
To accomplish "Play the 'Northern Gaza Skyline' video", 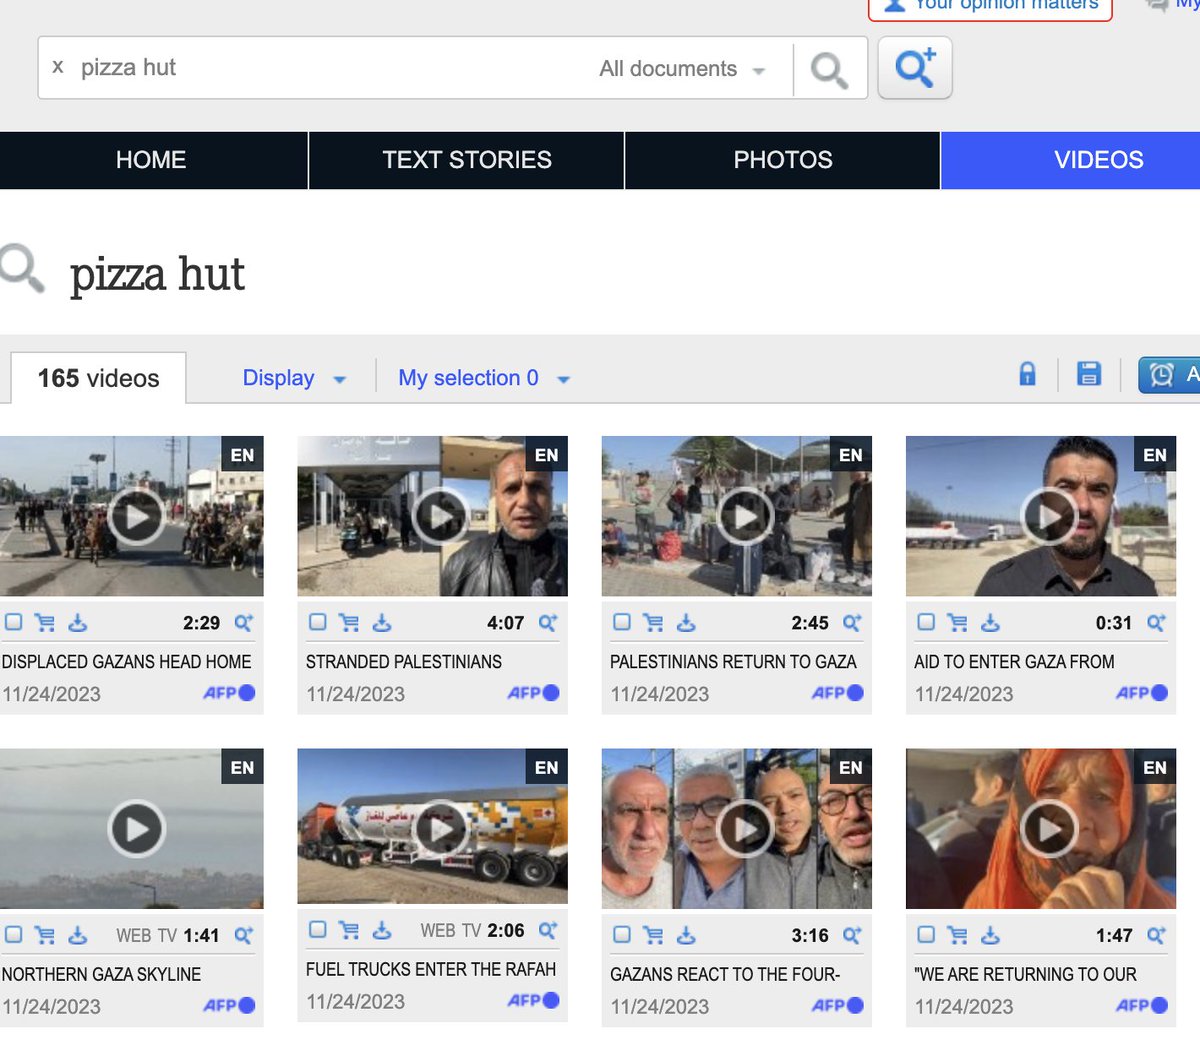I will tap(136, 829).
